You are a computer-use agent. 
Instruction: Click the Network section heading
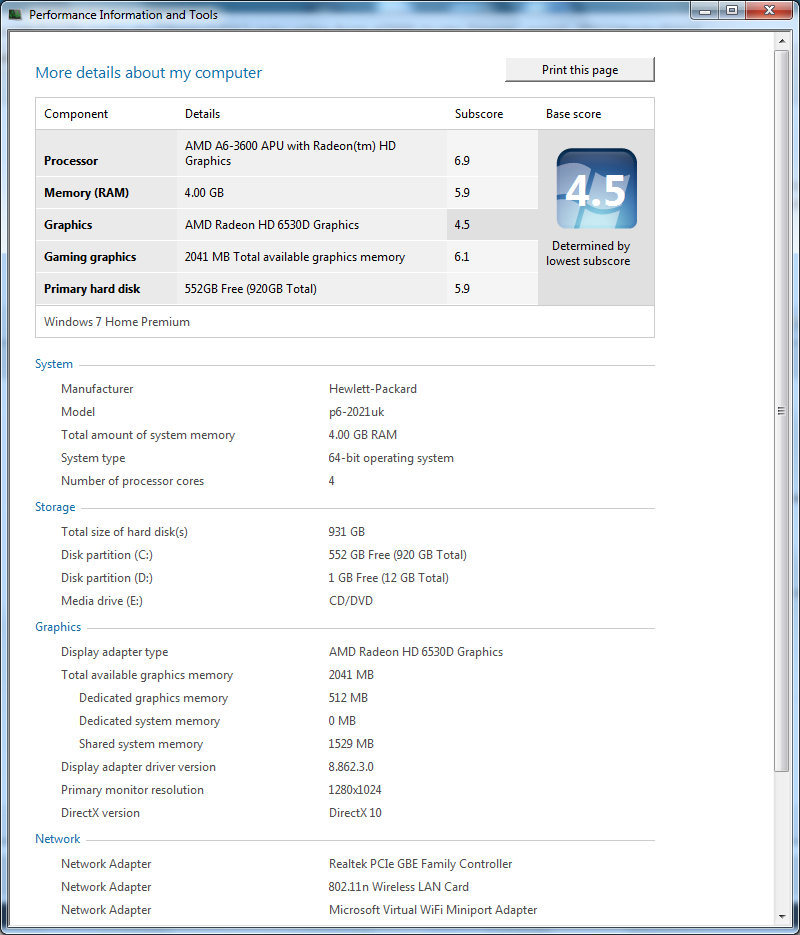pyautogui.click(x=57, y=839)
